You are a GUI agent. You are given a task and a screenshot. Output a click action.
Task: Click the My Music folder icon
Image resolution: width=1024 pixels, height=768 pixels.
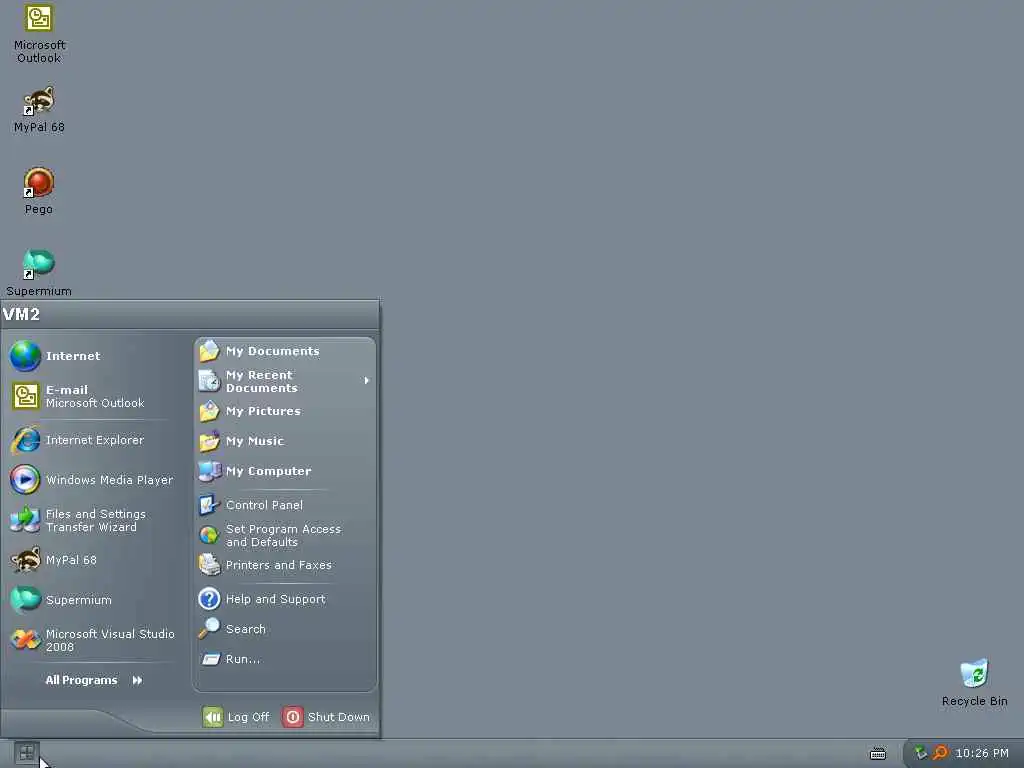tap(209, 441)
